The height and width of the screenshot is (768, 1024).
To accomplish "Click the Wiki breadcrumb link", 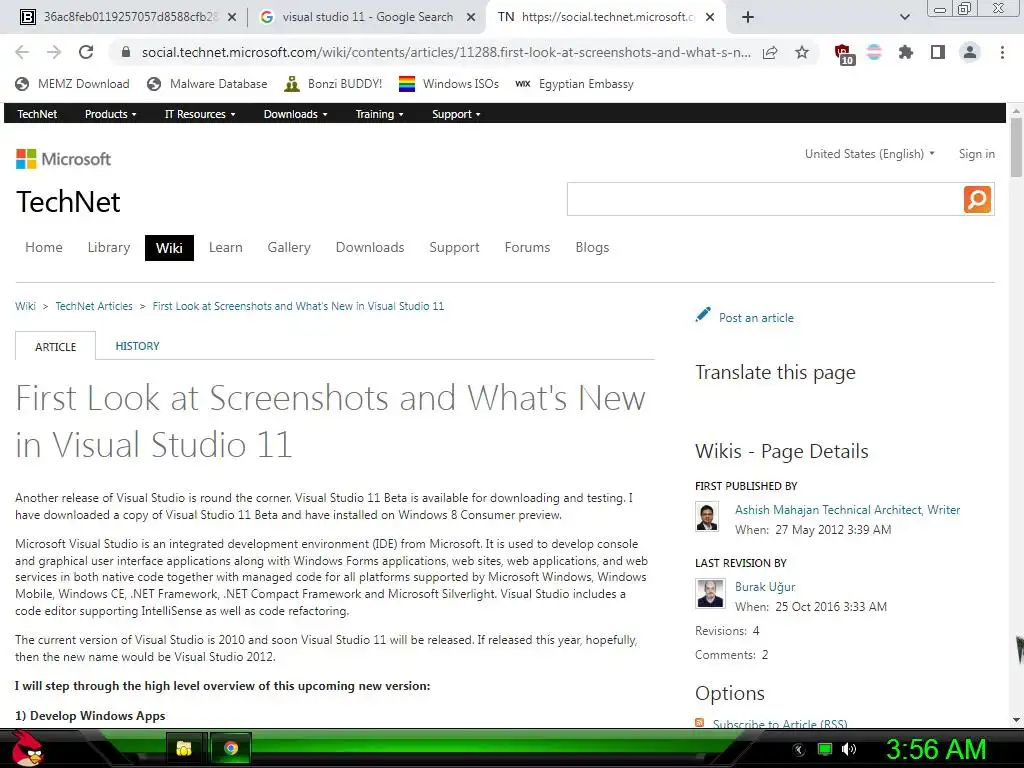I will coord(25,306).
